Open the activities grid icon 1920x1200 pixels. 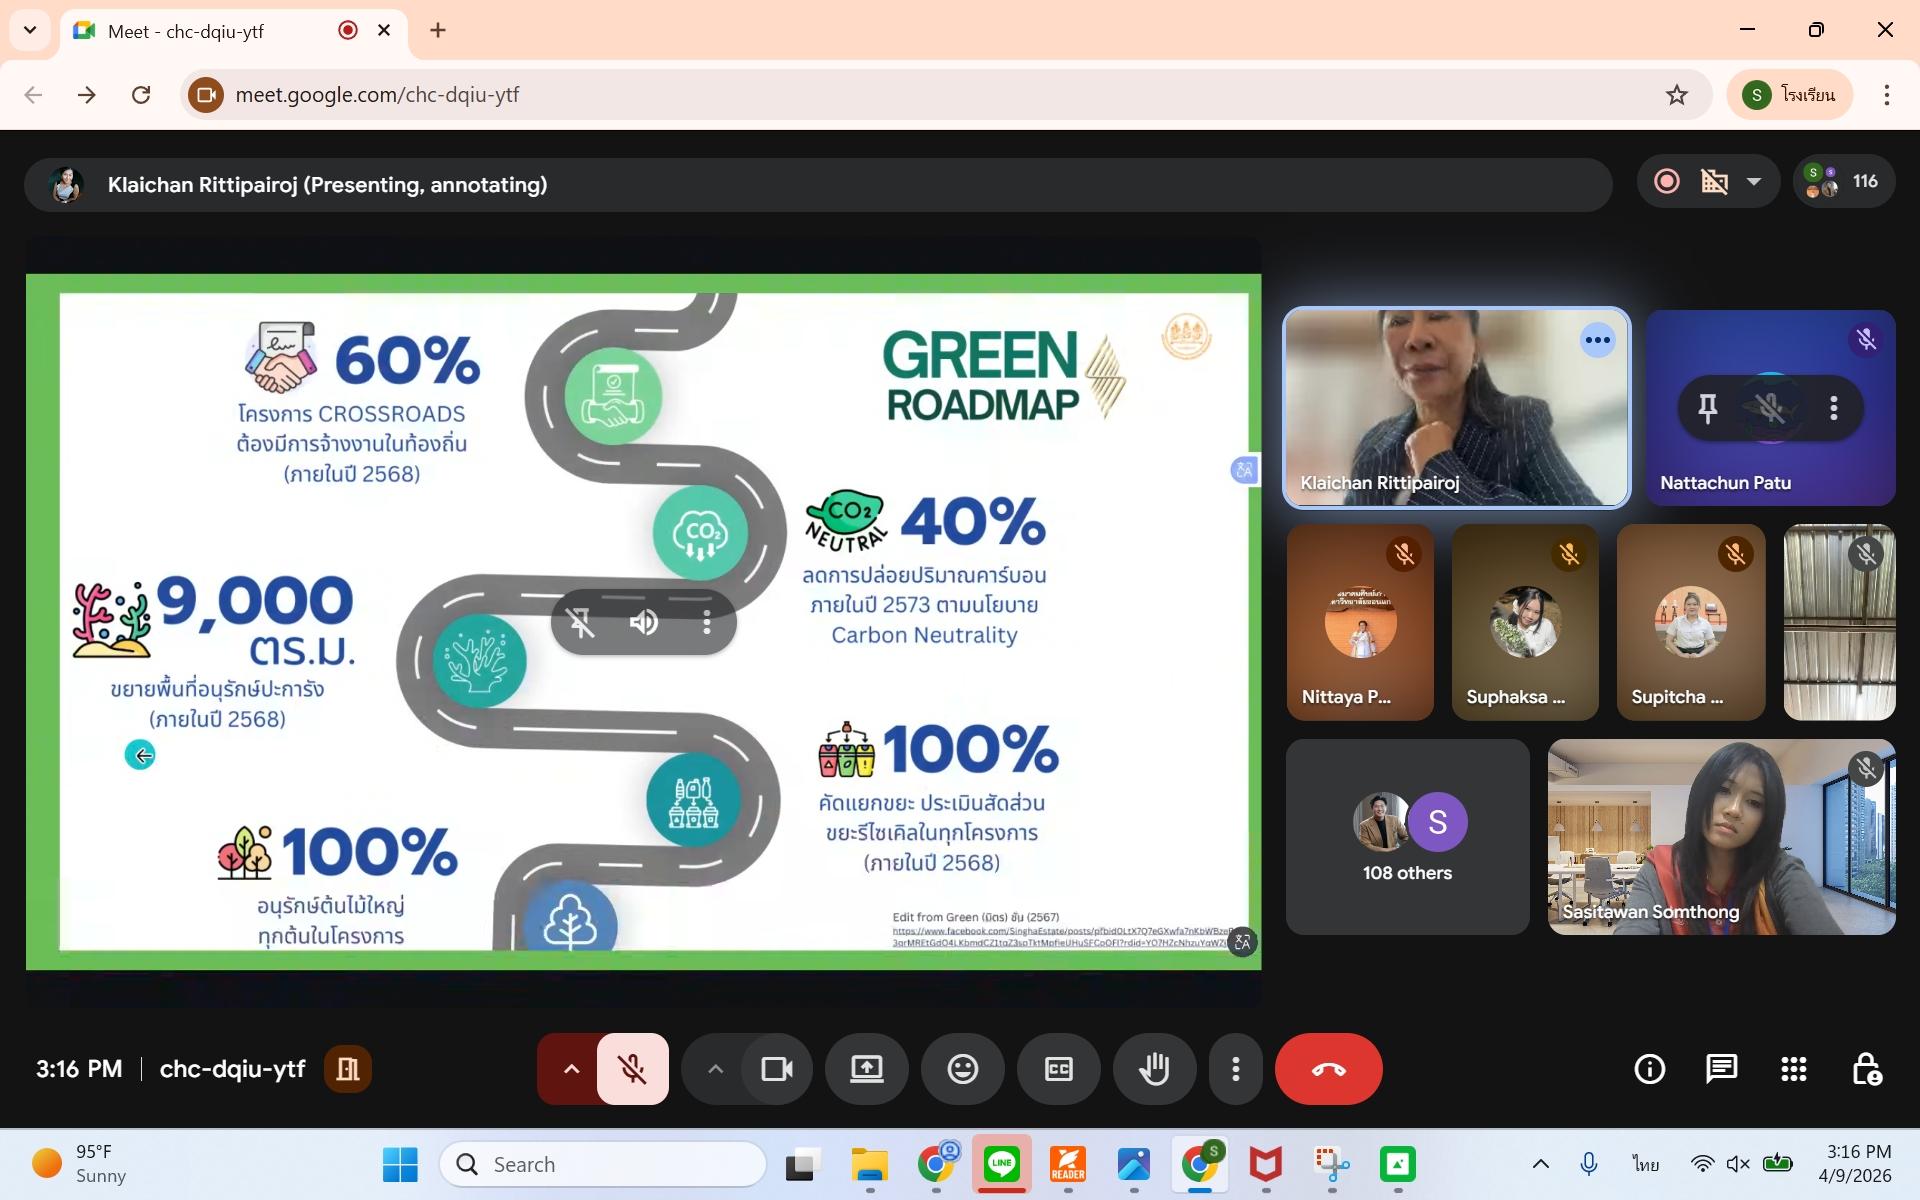(1793, 1069)
